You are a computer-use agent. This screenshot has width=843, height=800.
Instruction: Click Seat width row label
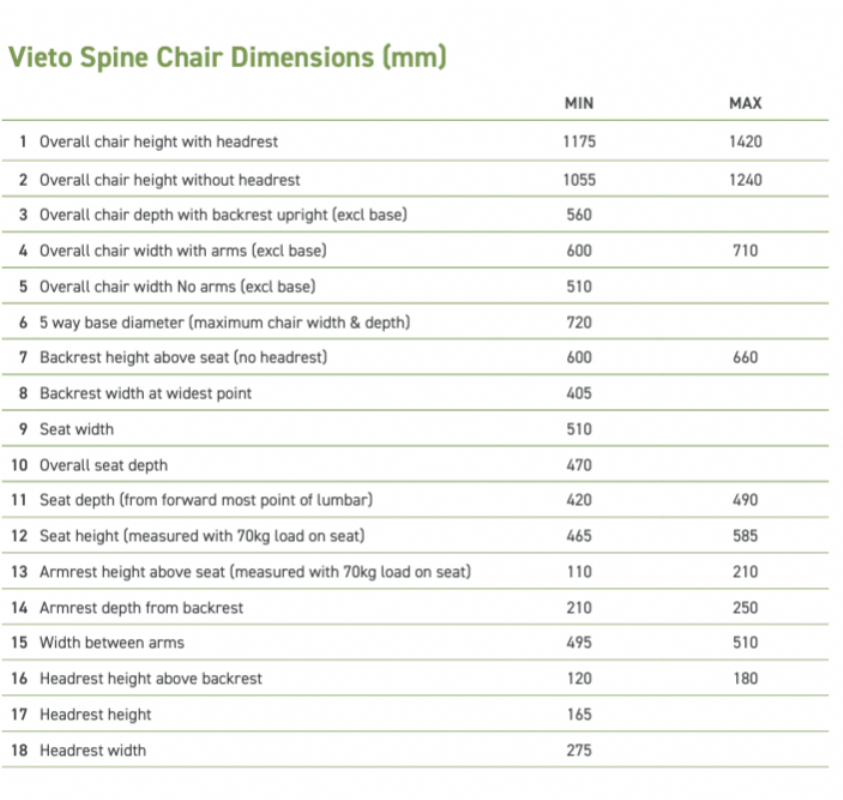coord(76,430)
